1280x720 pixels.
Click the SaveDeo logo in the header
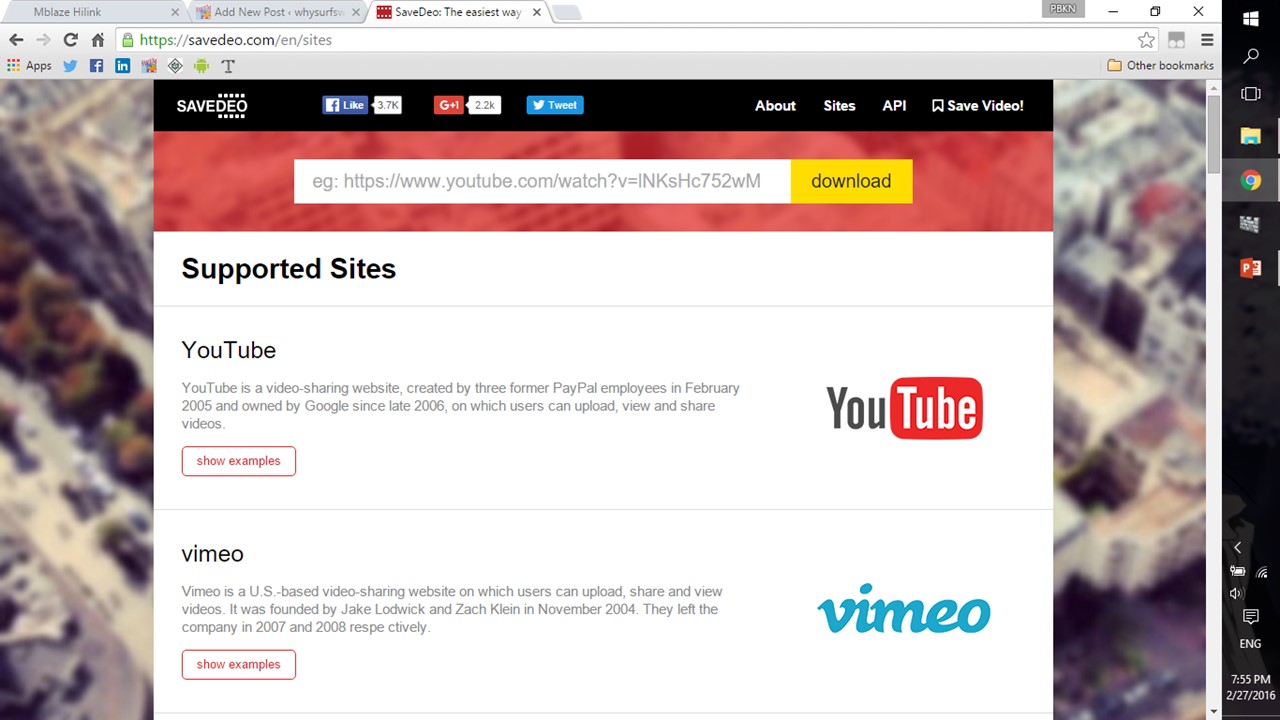[211, 106]
